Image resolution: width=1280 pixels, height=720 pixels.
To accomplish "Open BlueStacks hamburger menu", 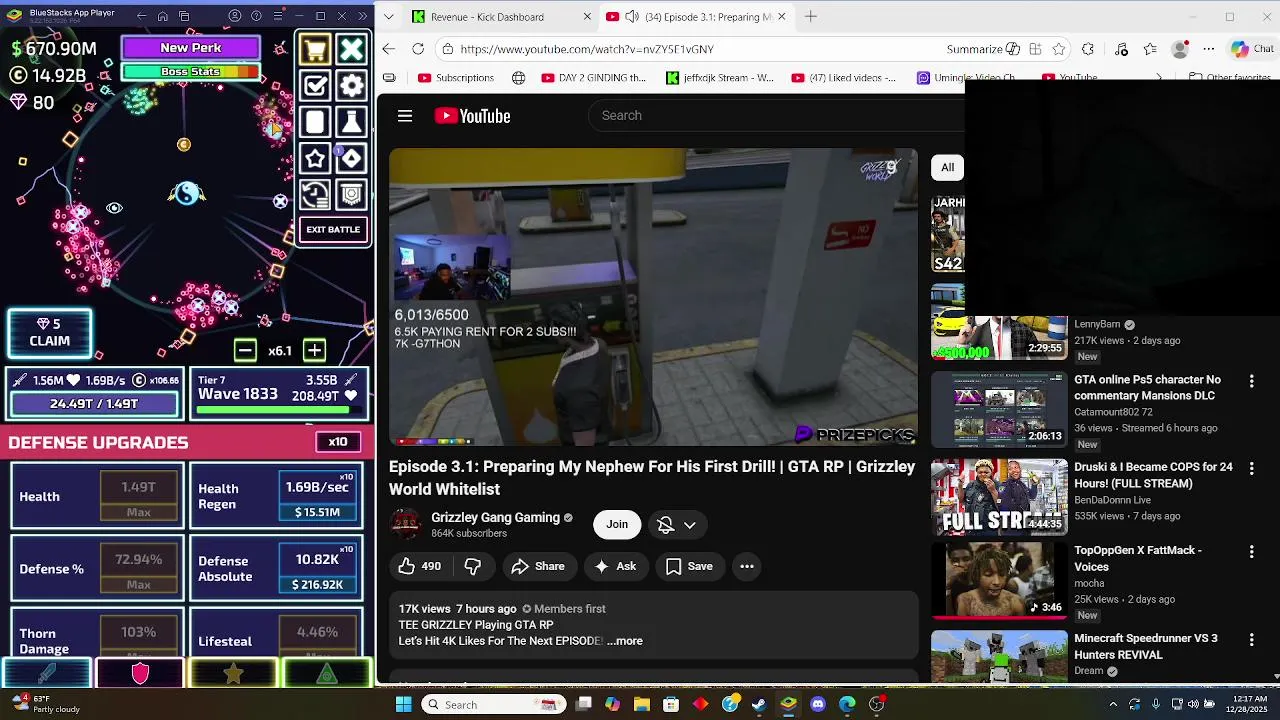I will pos(277,16).
